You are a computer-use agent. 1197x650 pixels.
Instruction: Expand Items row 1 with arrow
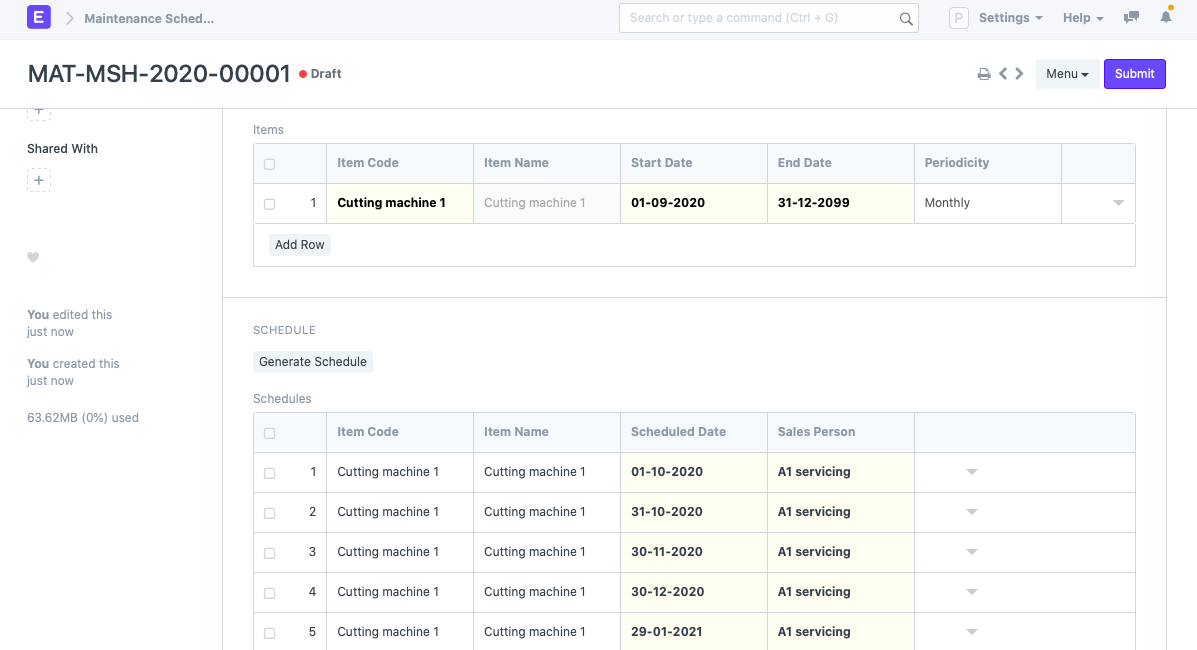pos(1118,203)
